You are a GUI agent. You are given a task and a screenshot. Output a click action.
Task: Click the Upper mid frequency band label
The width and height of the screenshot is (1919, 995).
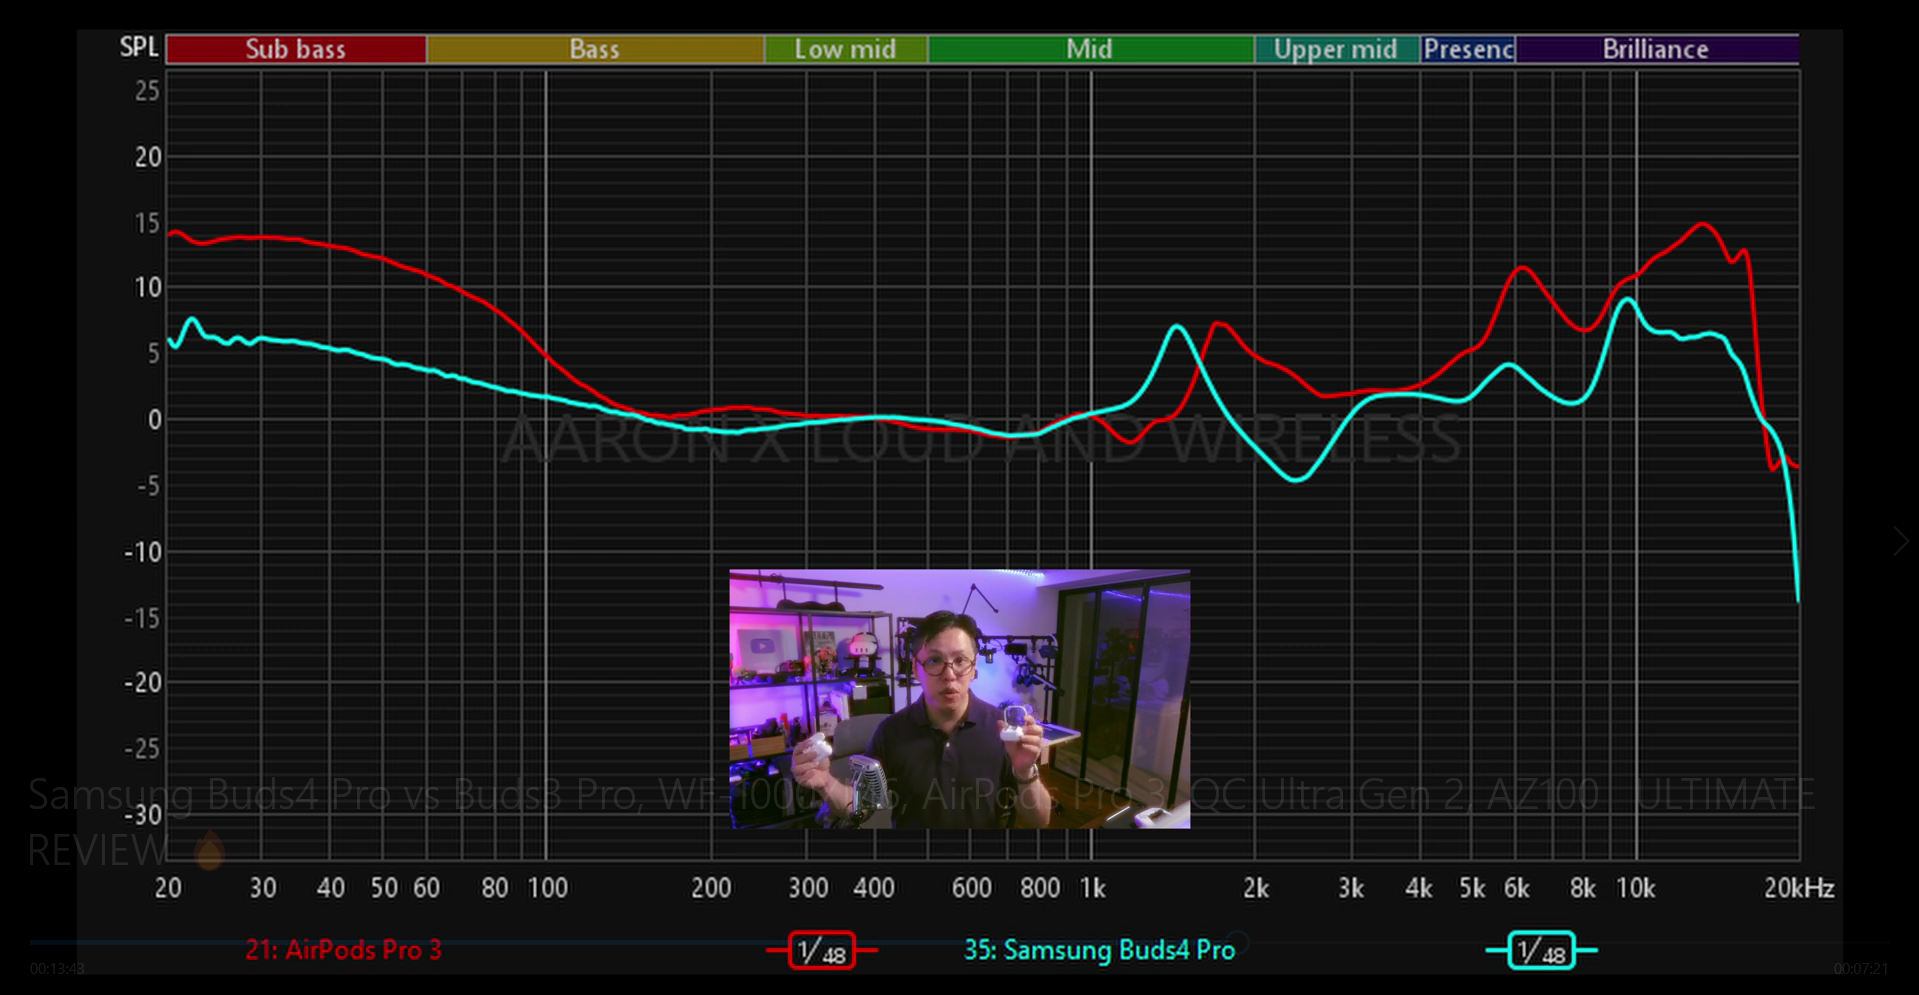[x=1337, y=49]
